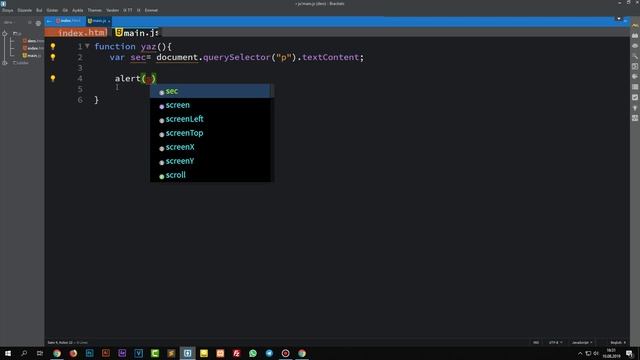Click the 'yaz' function name in line 1

click(149, 47)
